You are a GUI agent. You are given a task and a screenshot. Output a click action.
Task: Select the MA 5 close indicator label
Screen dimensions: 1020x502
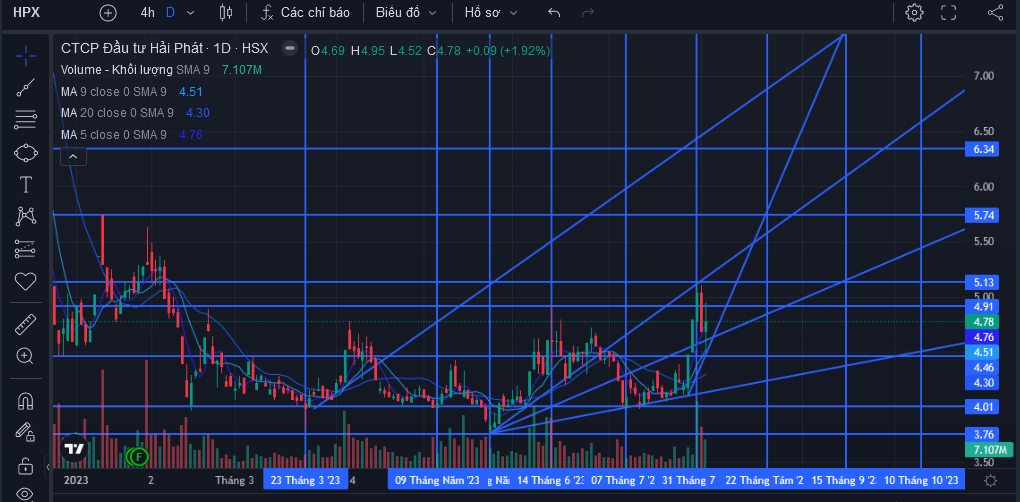(x=114, y=135)
